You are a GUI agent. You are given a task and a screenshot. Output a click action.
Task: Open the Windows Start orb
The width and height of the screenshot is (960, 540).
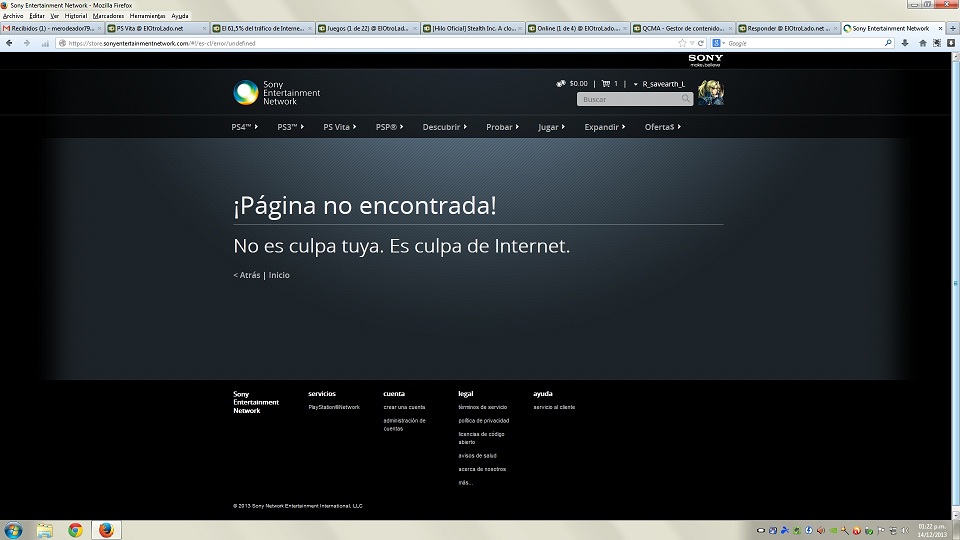[13, 530]
